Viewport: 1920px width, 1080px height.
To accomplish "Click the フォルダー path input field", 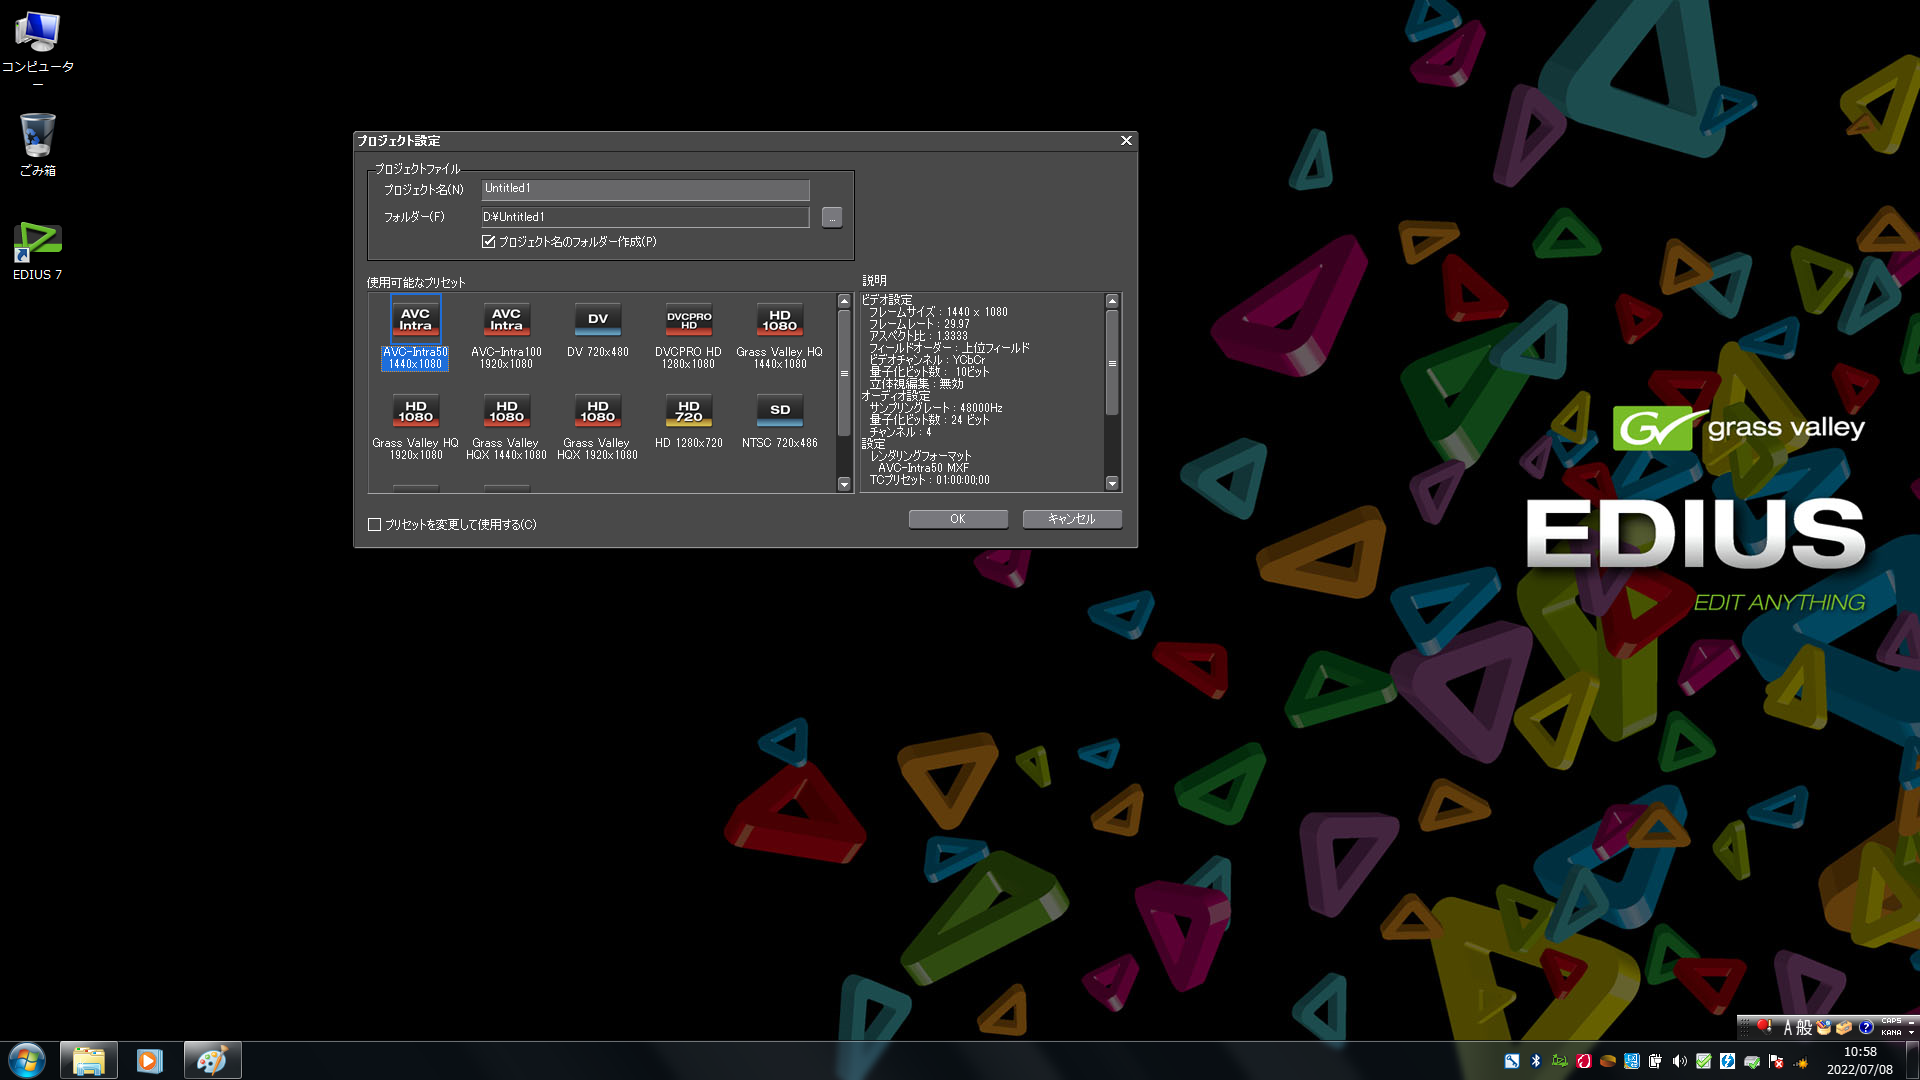I will coord(646,217).
